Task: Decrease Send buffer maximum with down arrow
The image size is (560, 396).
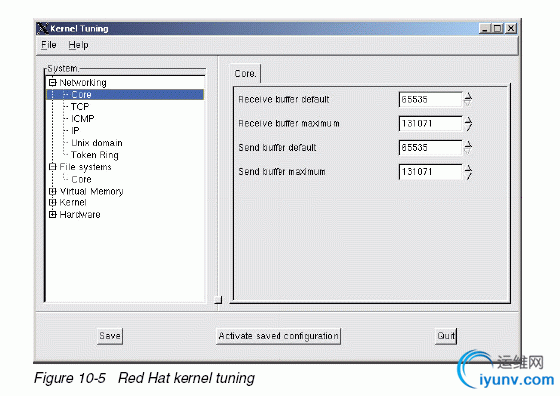Action: point(468,175)
